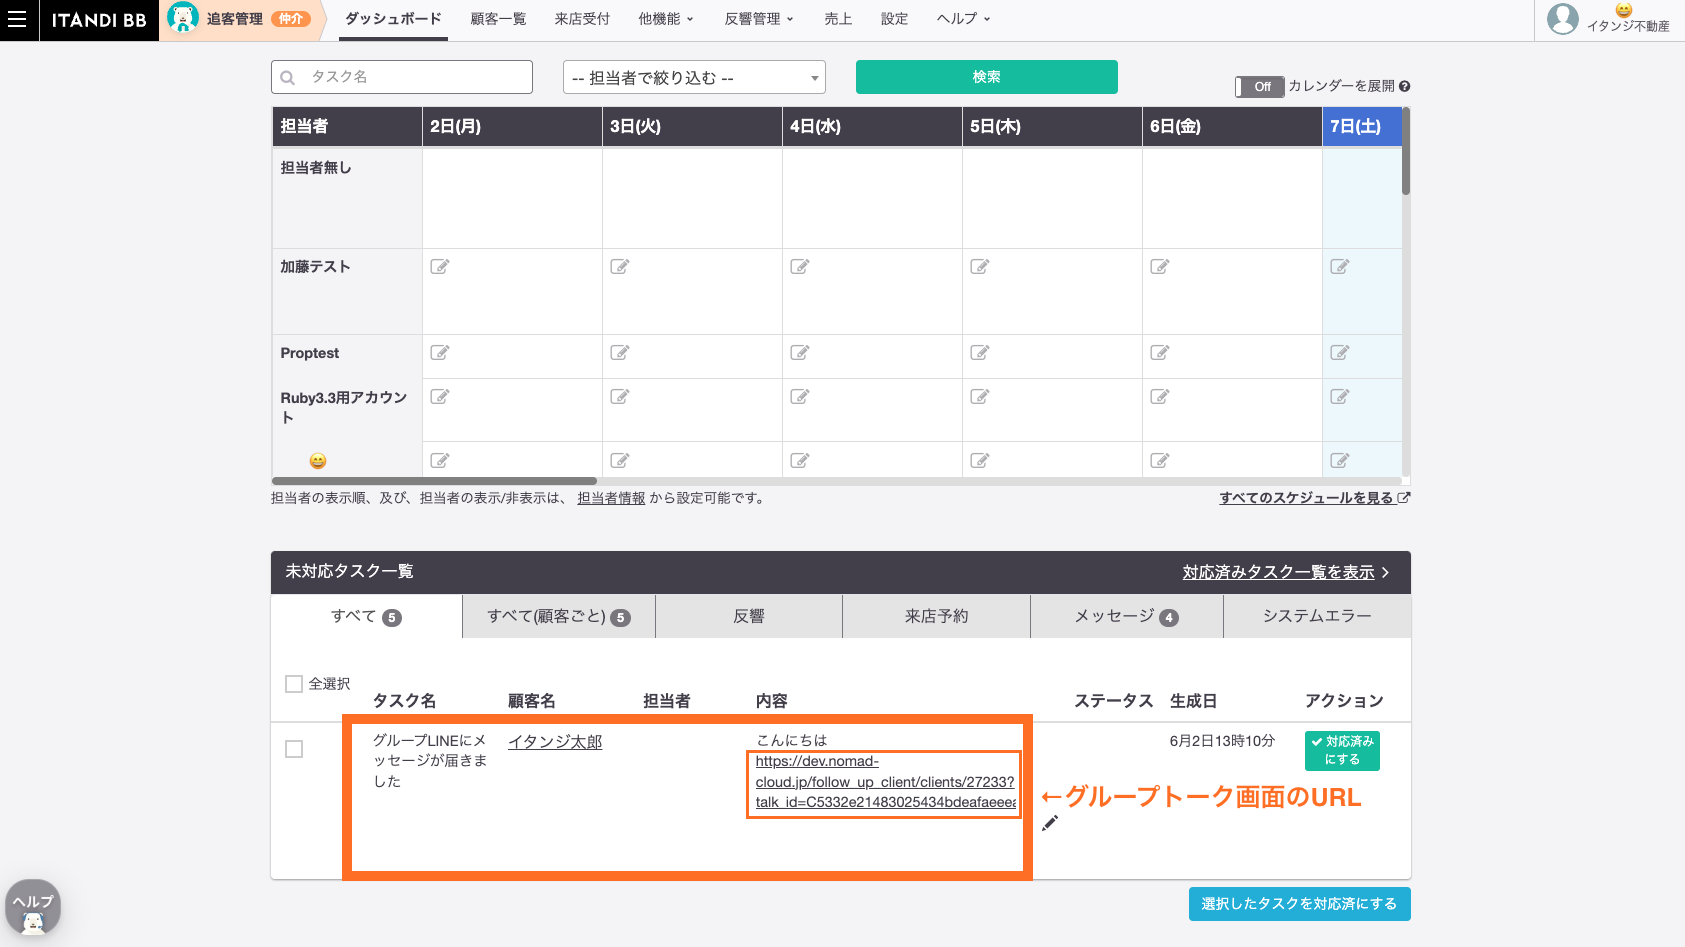1685x947 pixels.
Task: Click the 対応済みにする button
Action: [1342, 751]
